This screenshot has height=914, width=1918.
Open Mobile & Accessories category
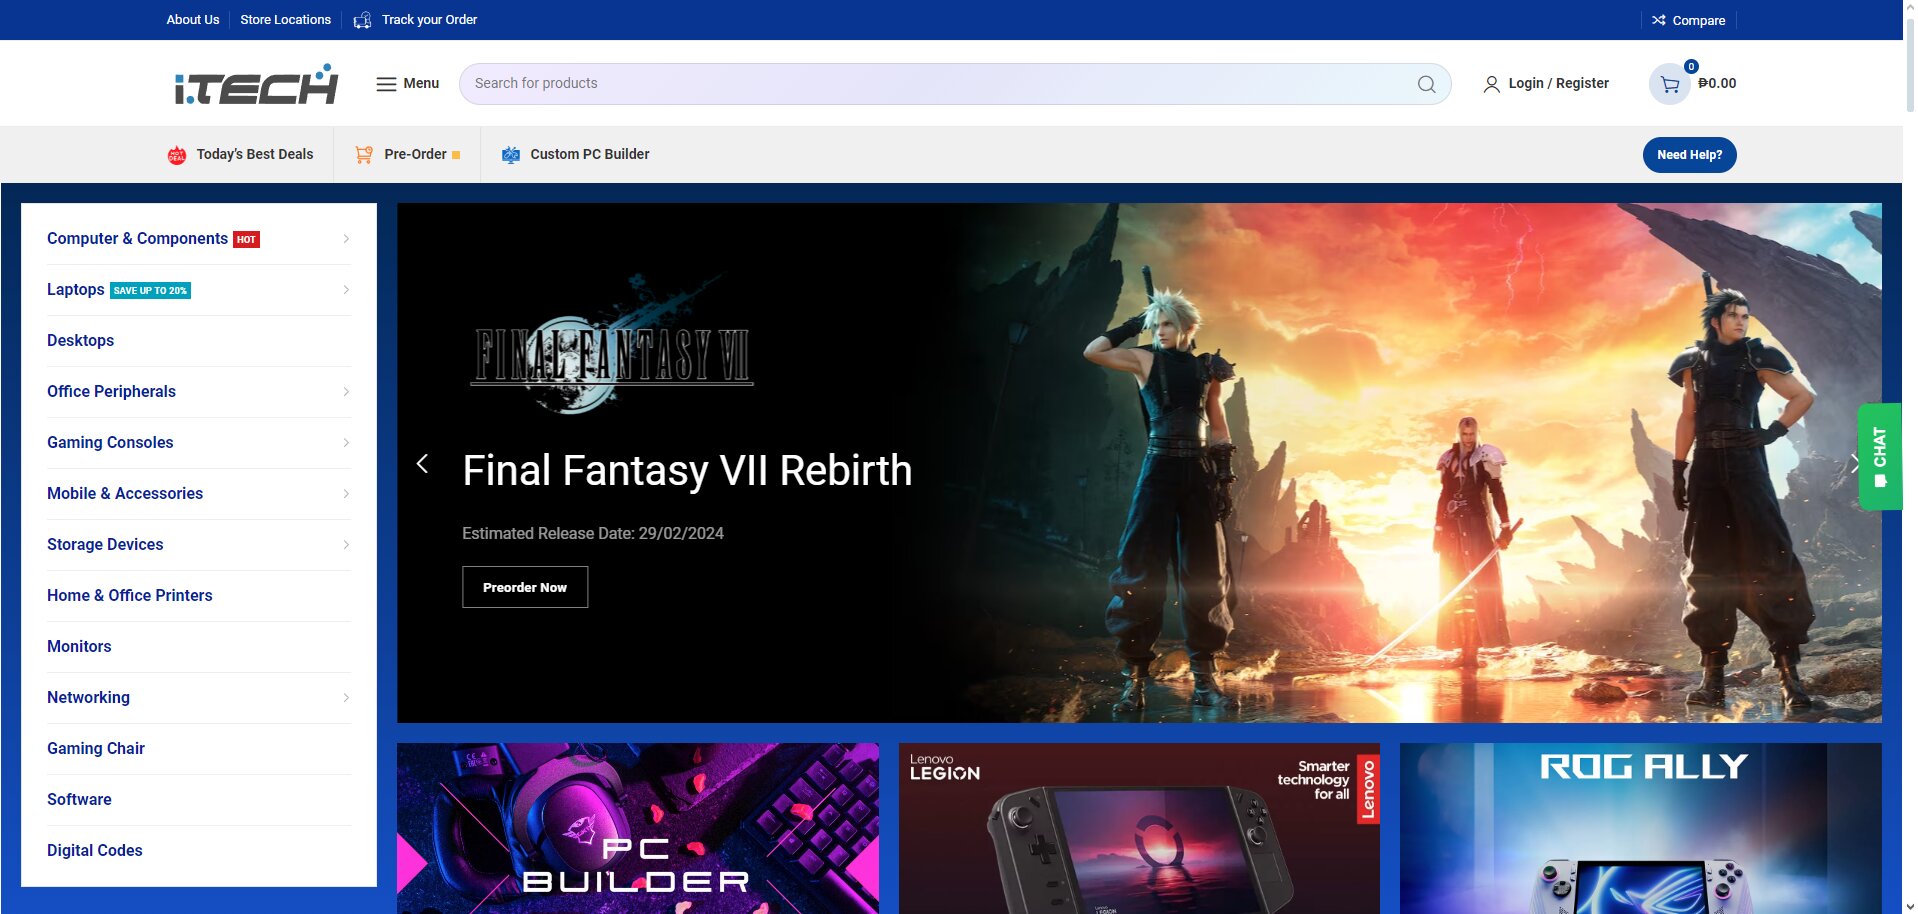click(125, 494)
